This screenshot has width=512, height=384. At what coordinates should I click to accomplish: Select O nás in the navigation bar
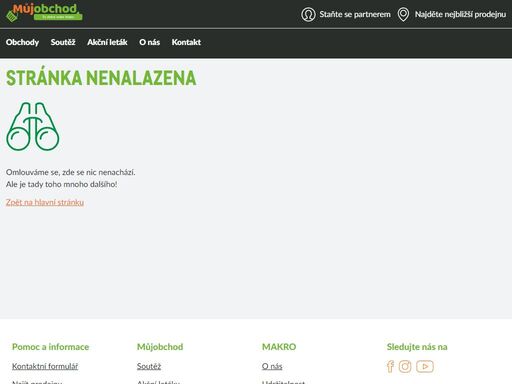click(149, 42)
